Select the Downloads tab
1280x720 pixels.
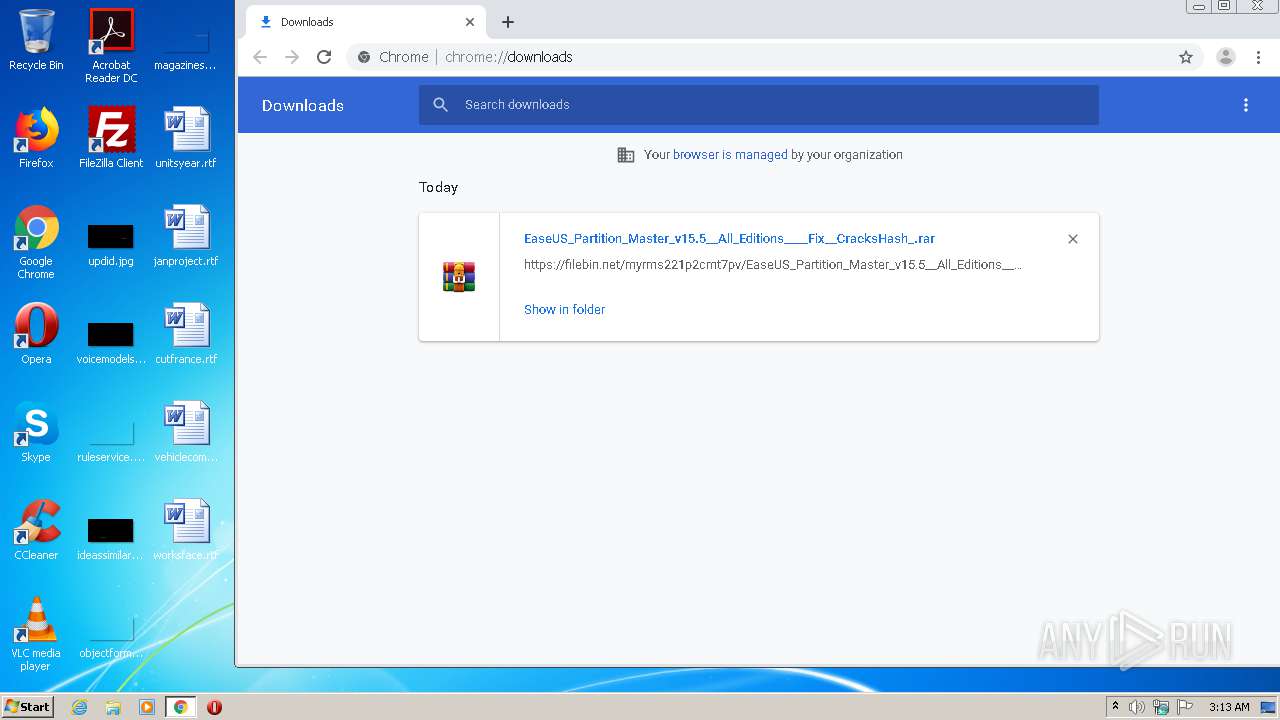point(366,22)
